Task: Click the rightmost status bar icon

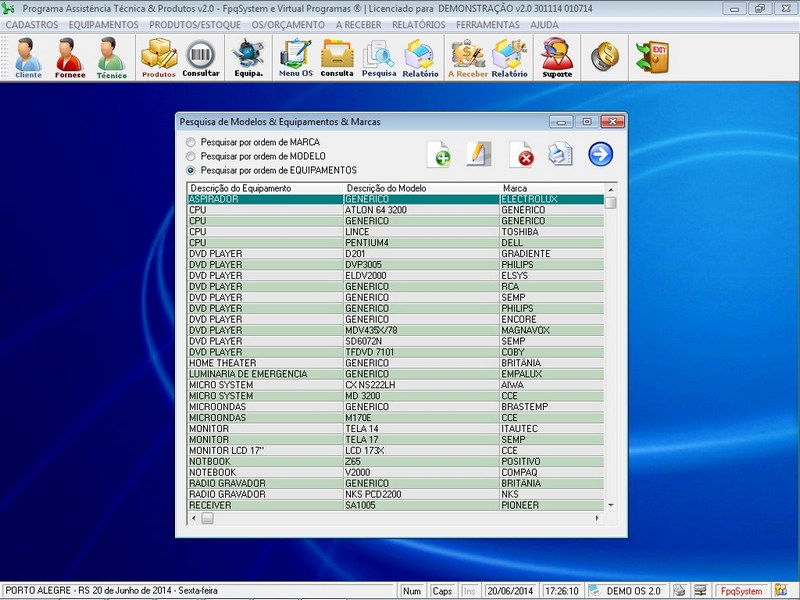Action: pyautogui.click(x=781, y=590)
